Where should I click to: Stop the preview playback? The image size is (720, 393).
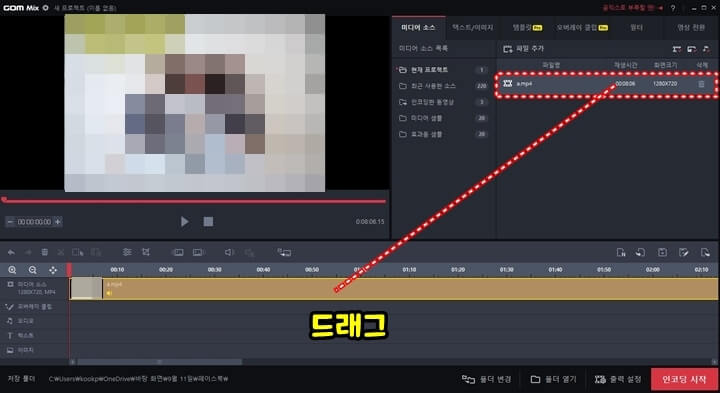(208, 222)
